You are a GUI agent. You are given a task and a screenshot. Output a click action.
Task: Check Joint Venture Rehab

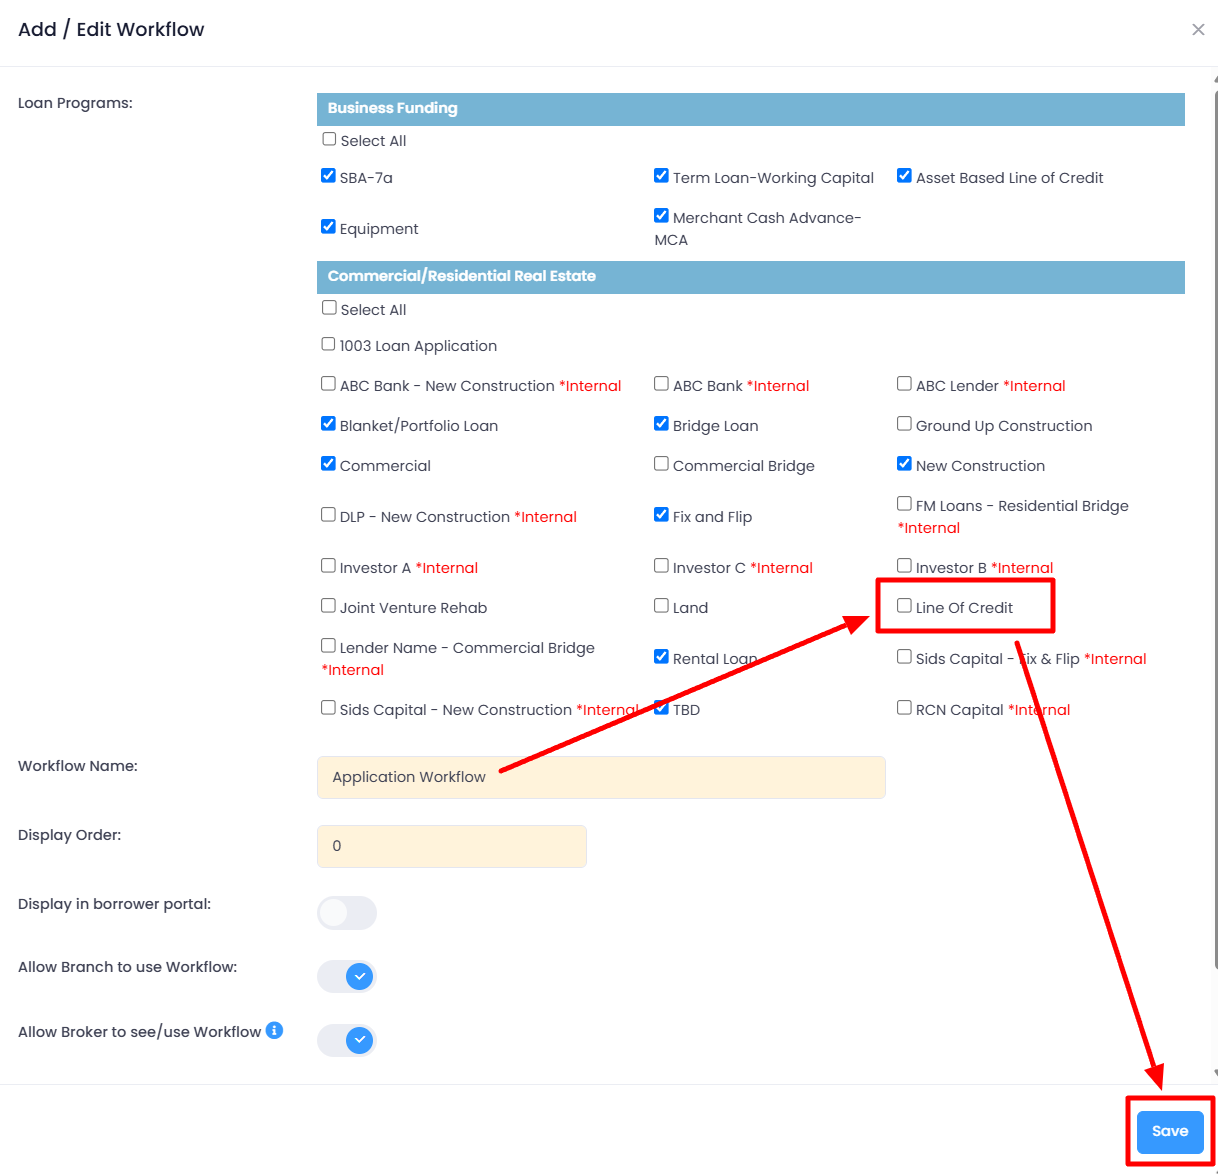[x=328, y=605]
